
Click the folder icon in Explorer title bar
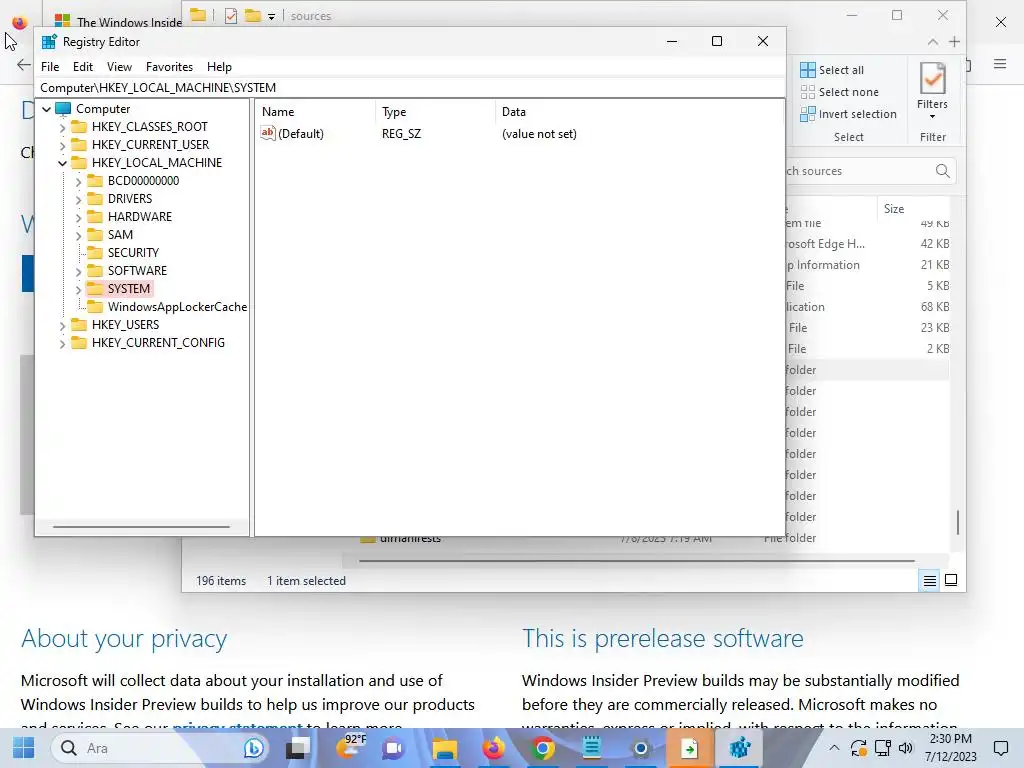(x=198, y=15)
